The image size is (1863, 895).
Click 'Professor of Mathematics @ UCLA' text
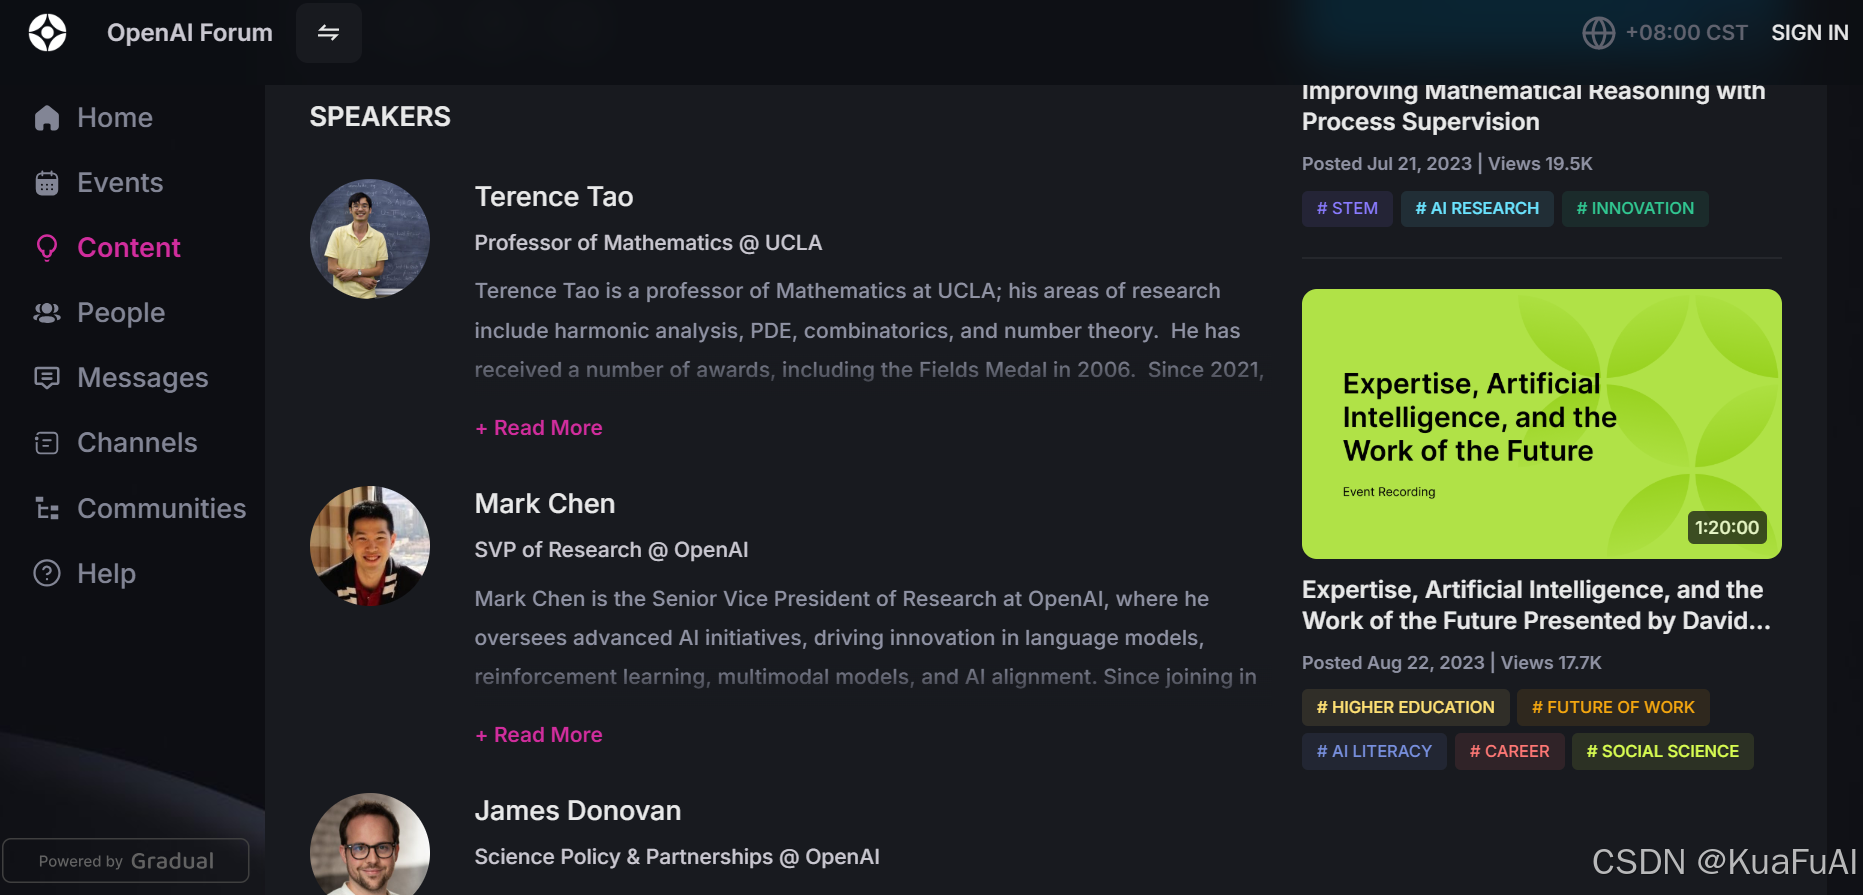648,243
